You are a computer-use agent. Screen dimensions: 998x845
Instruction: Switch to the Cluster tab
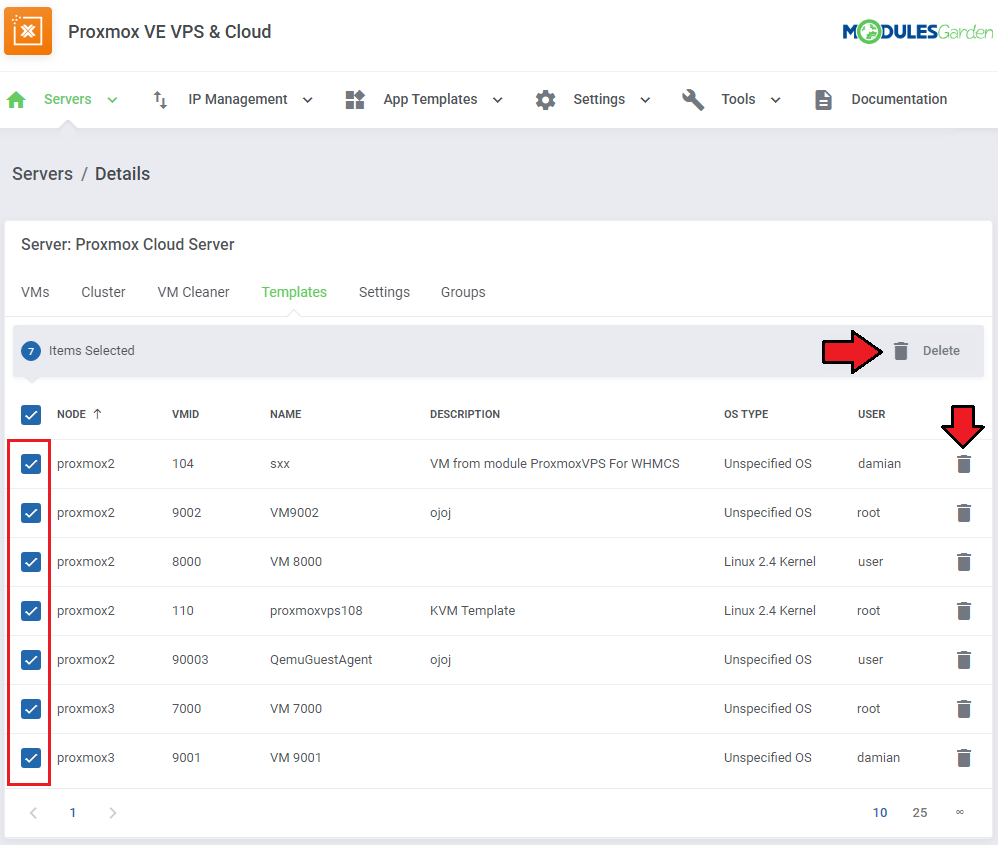pyautogui.click(x=103, y=292)
